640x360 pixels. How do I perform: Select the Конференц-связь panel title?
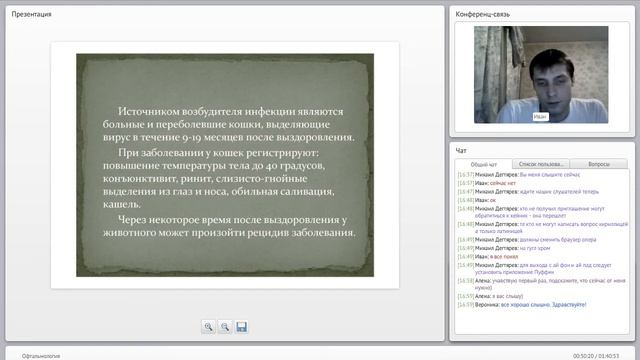482,14
